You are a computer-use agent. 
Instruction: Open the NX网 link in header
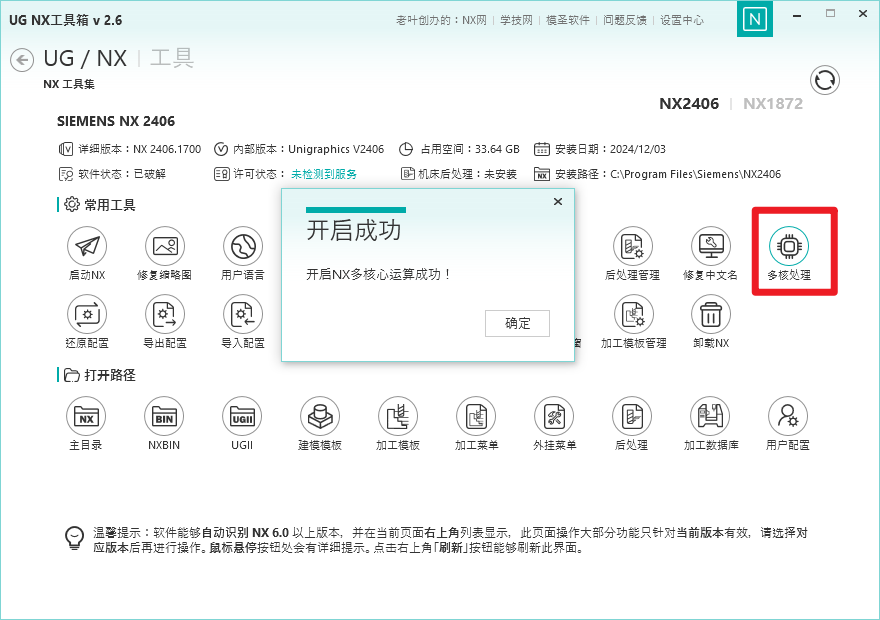[x=474, y=20]
